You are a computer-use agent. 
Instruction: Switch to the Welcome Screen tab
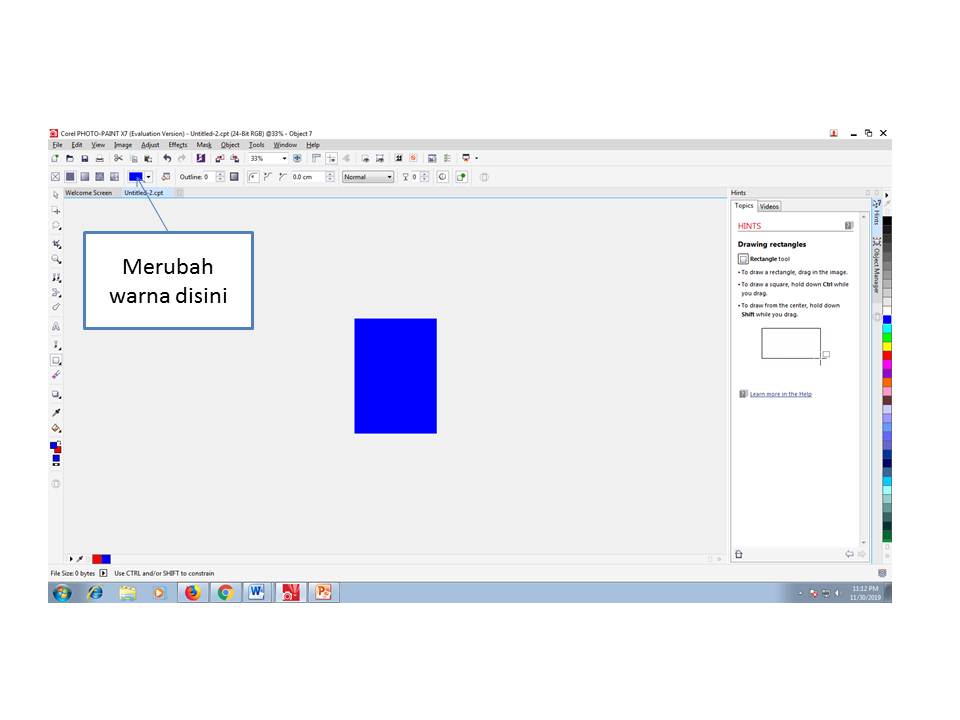[x=89, y=193]
